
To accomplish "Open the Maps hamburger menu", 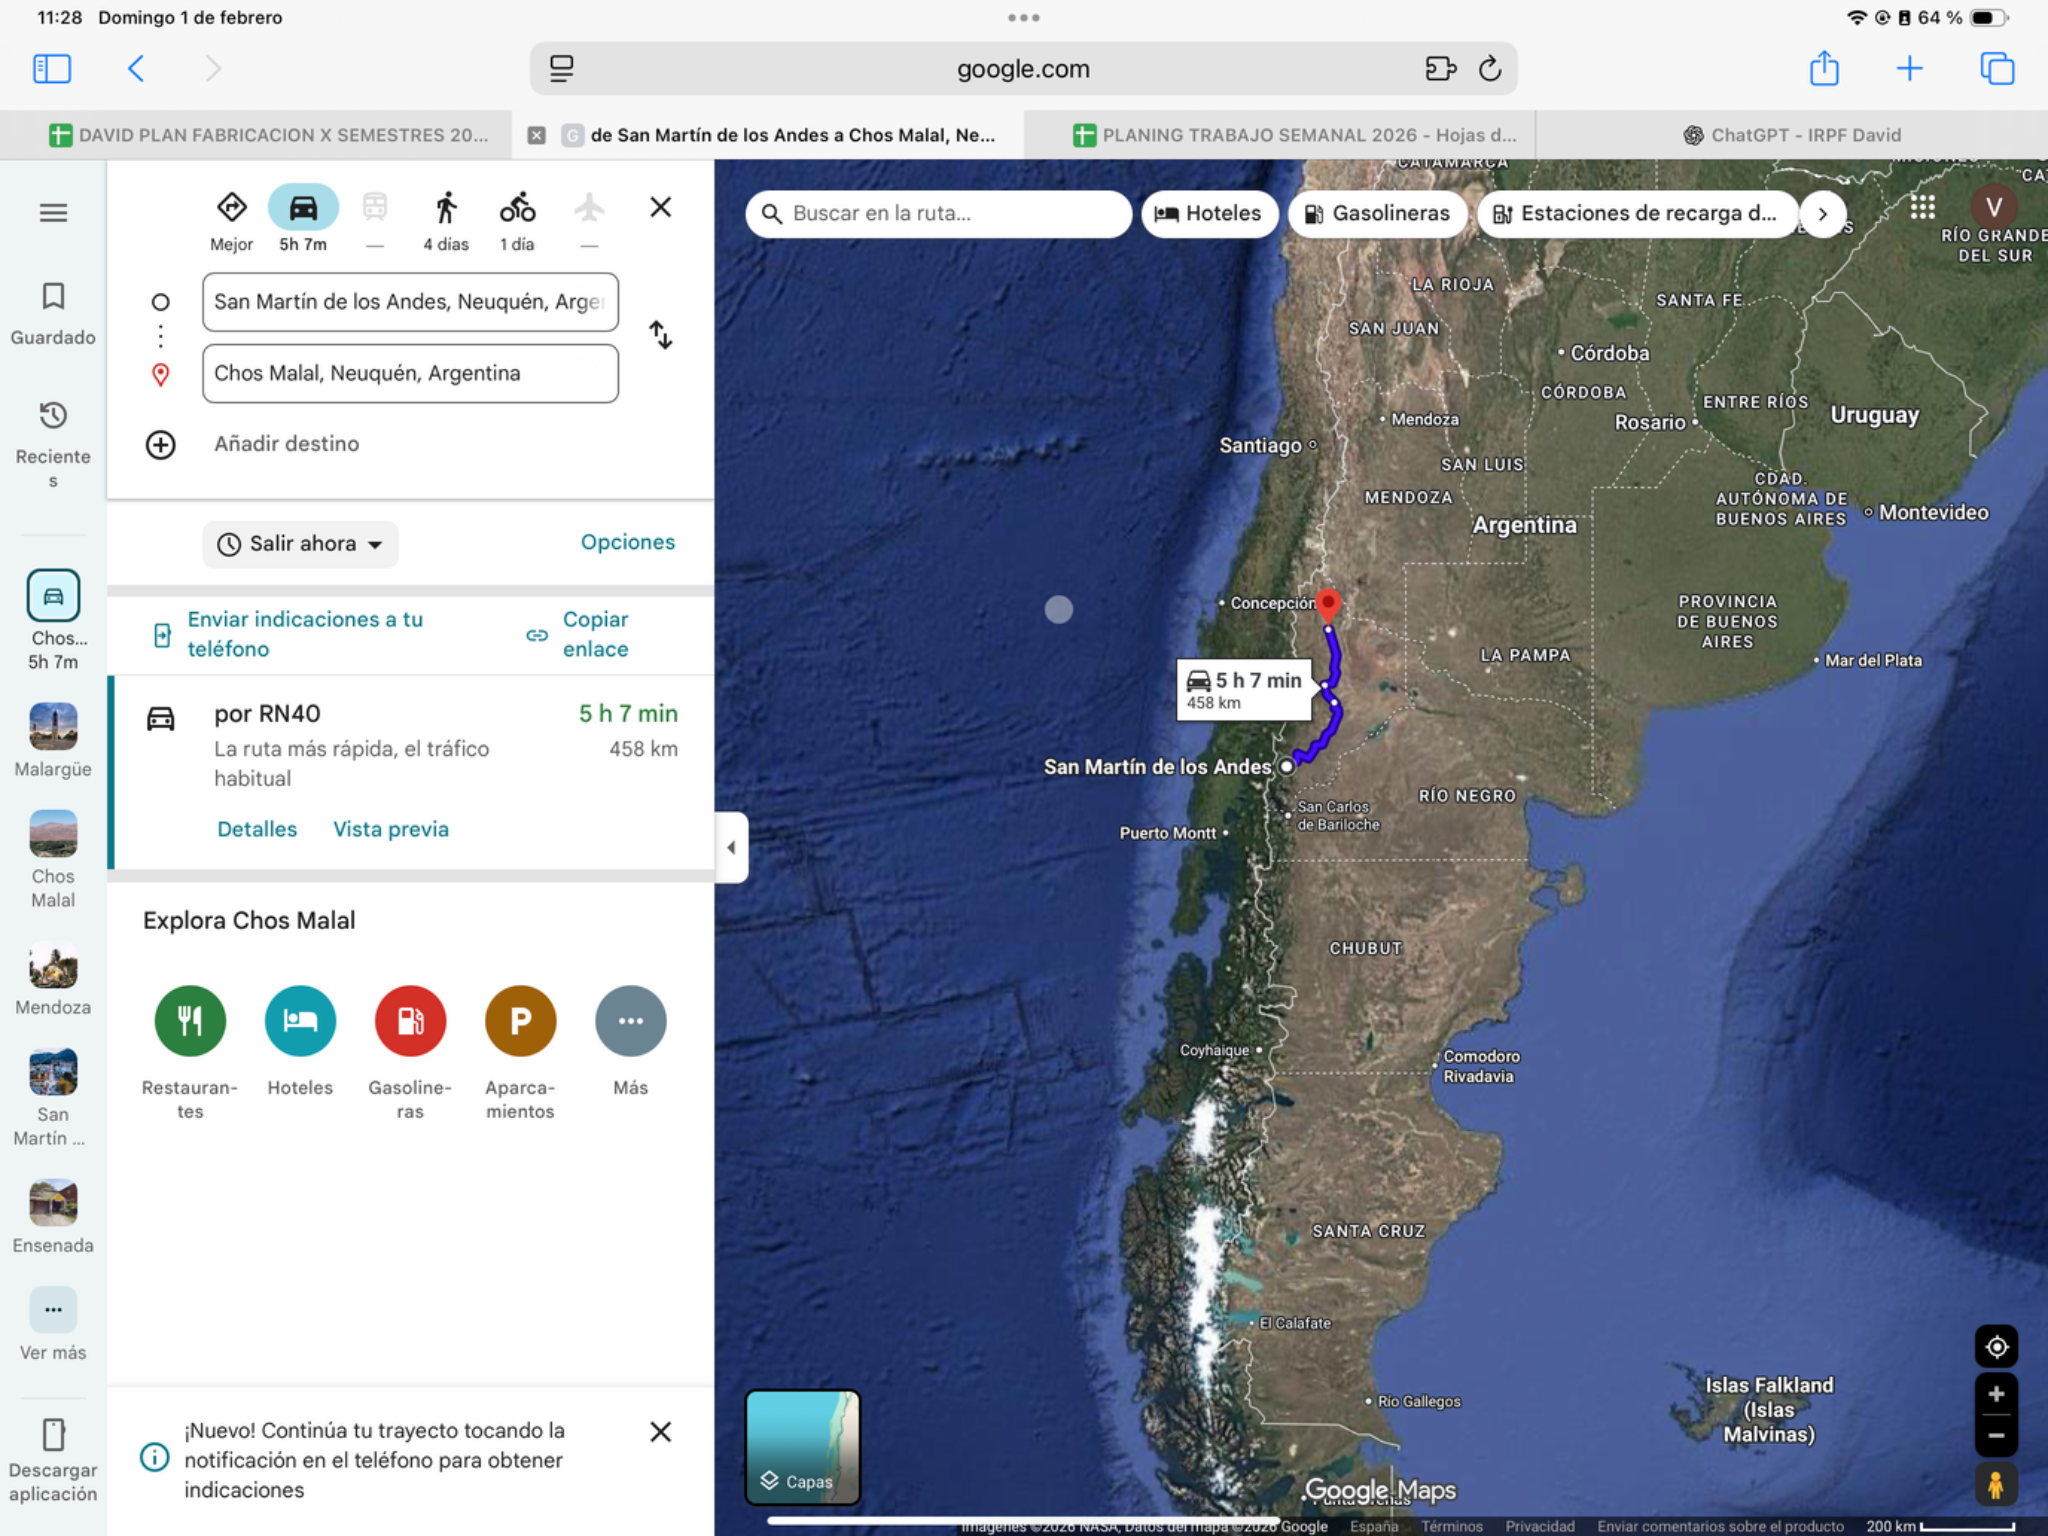I will (53, 213).
